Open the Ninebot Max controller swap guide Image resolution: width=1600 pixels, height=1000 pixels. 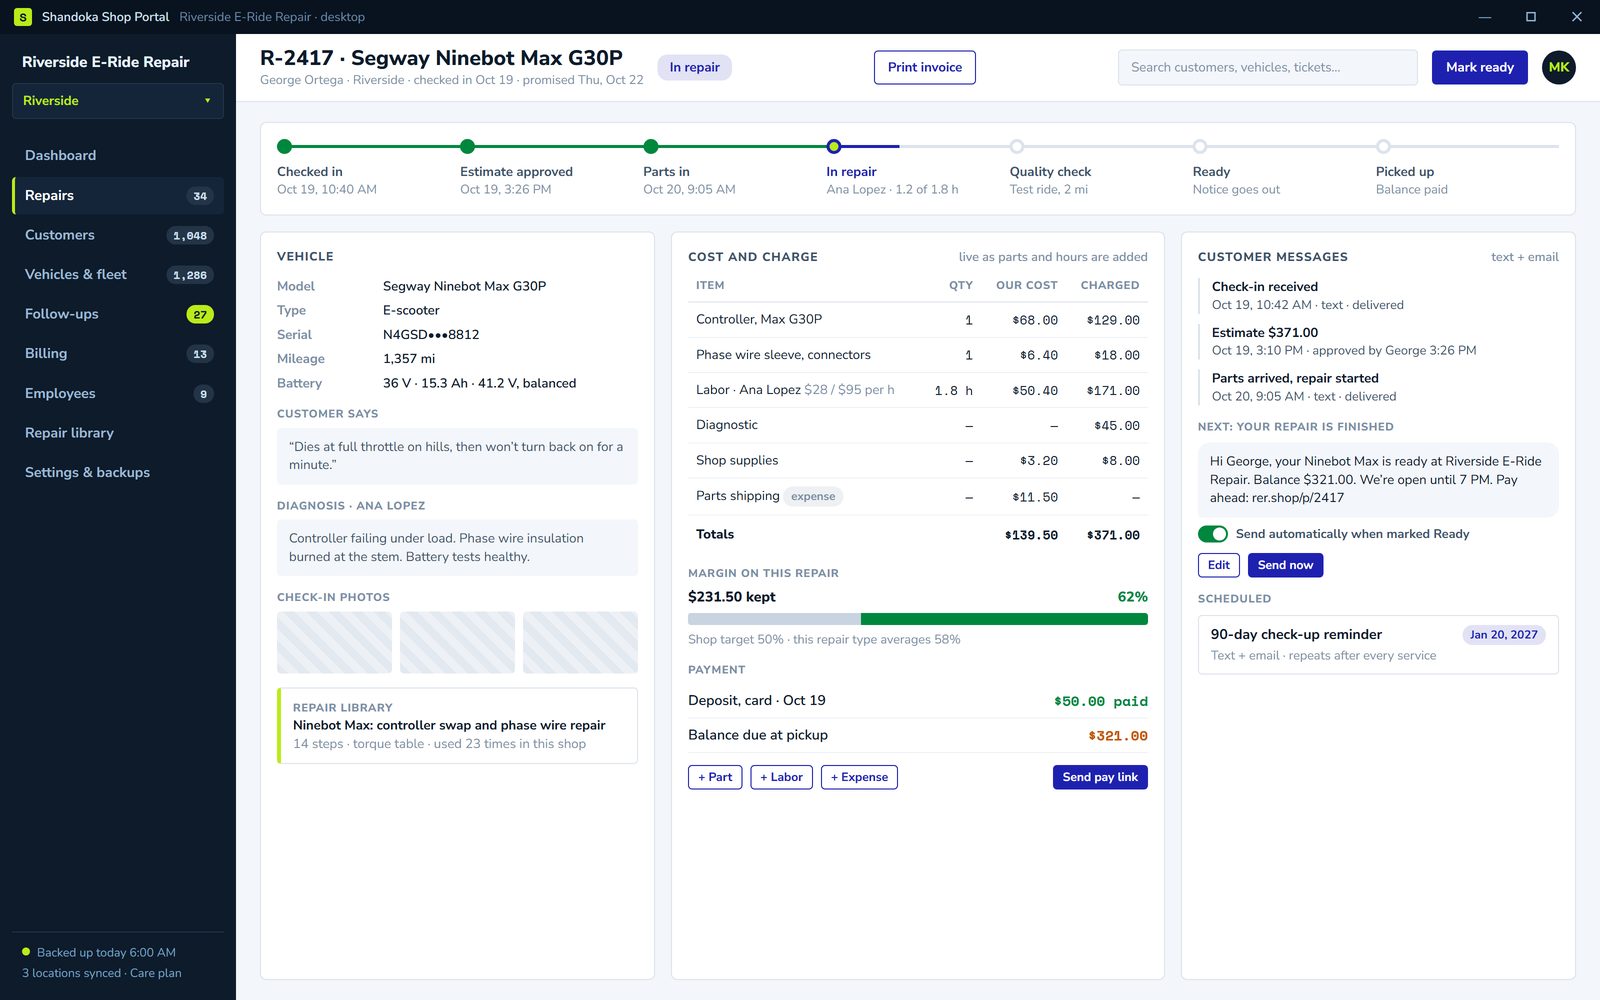[457, 725]
